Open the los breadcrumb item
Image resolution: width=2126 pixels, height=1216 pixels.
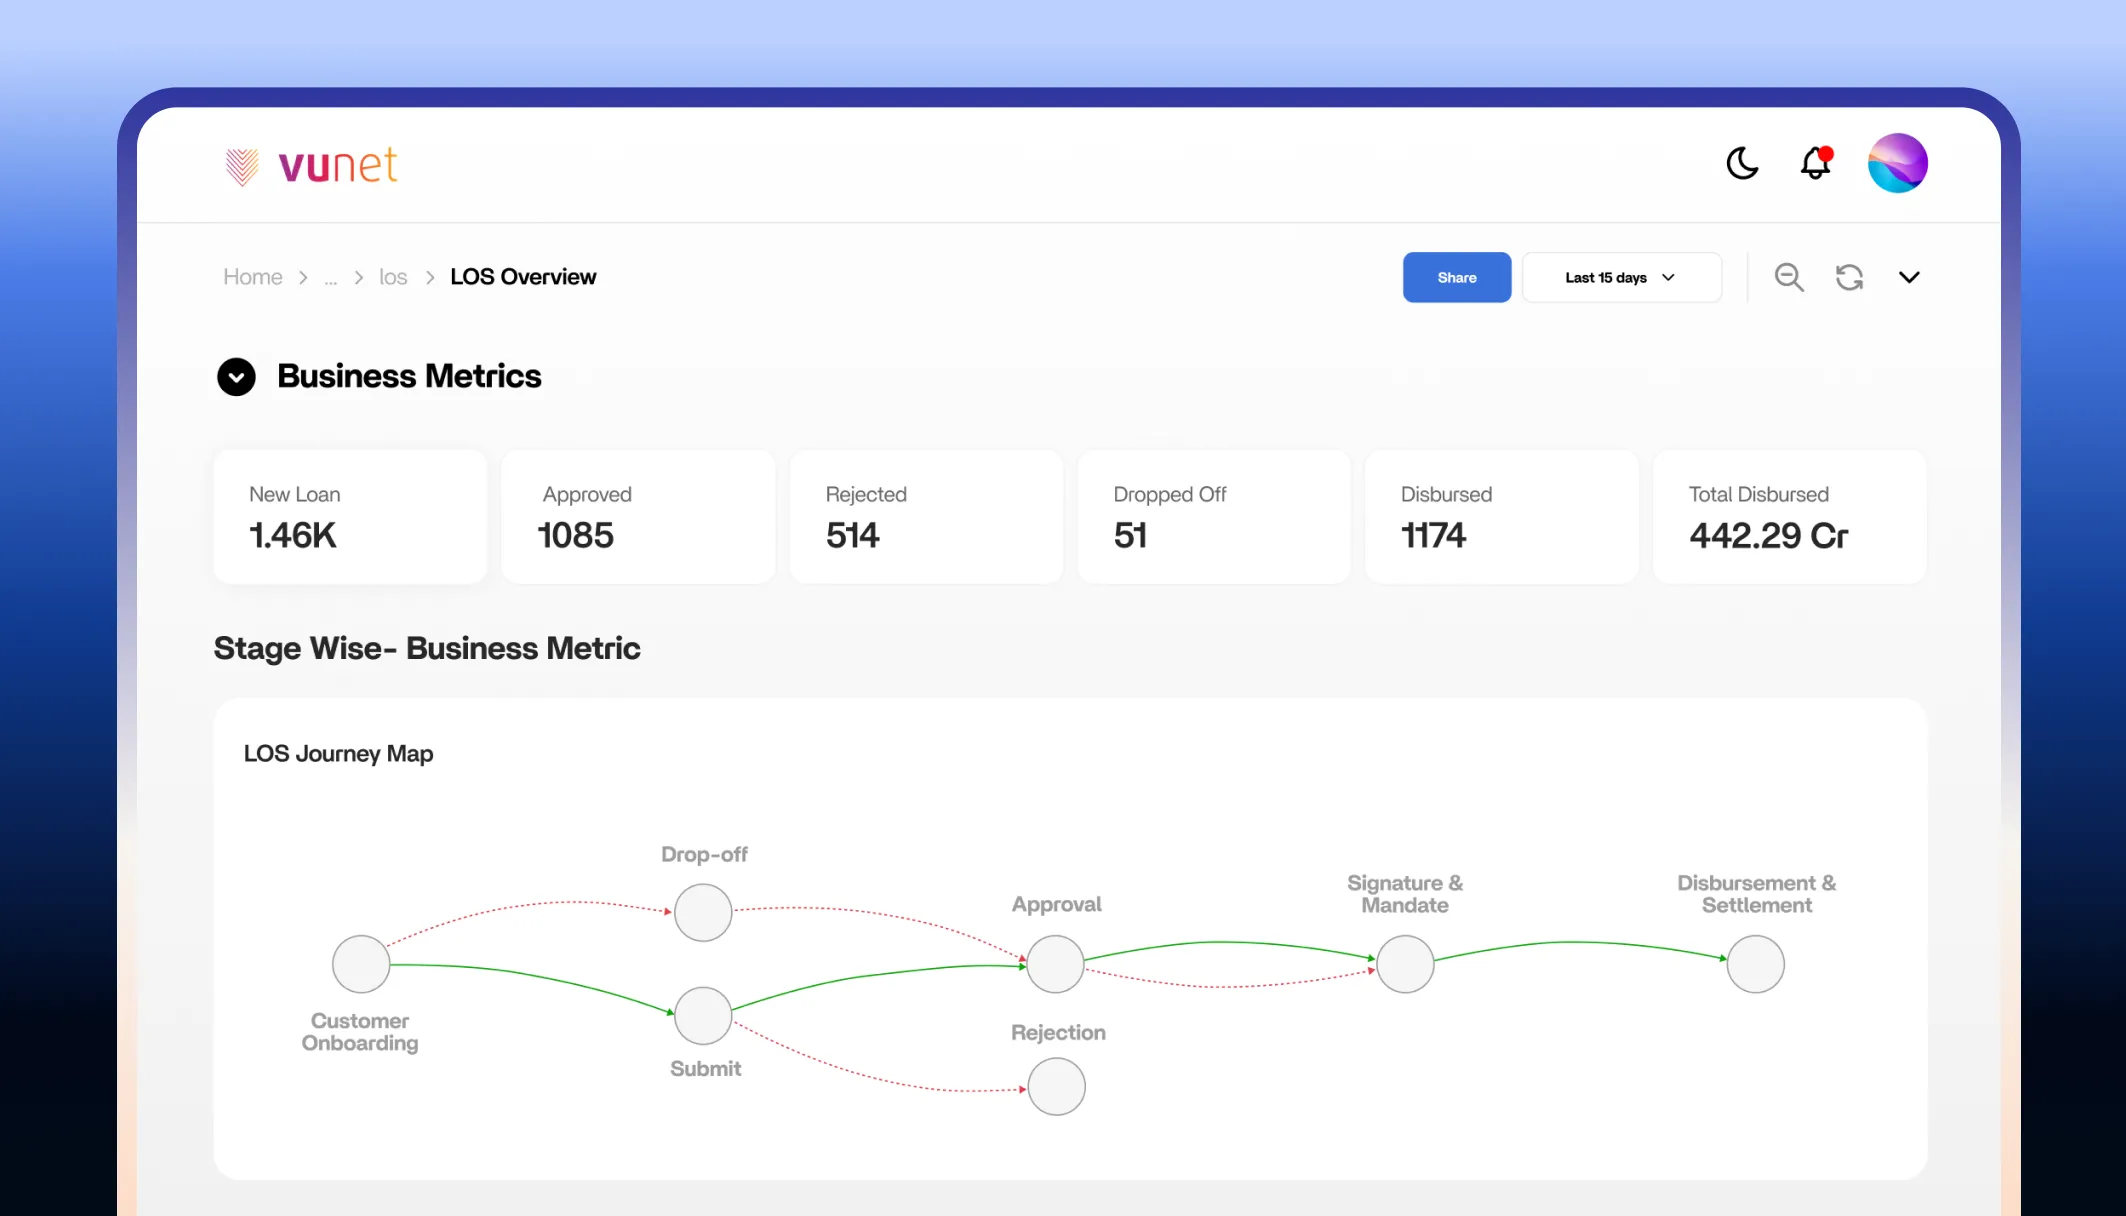(x=393, y=277)
